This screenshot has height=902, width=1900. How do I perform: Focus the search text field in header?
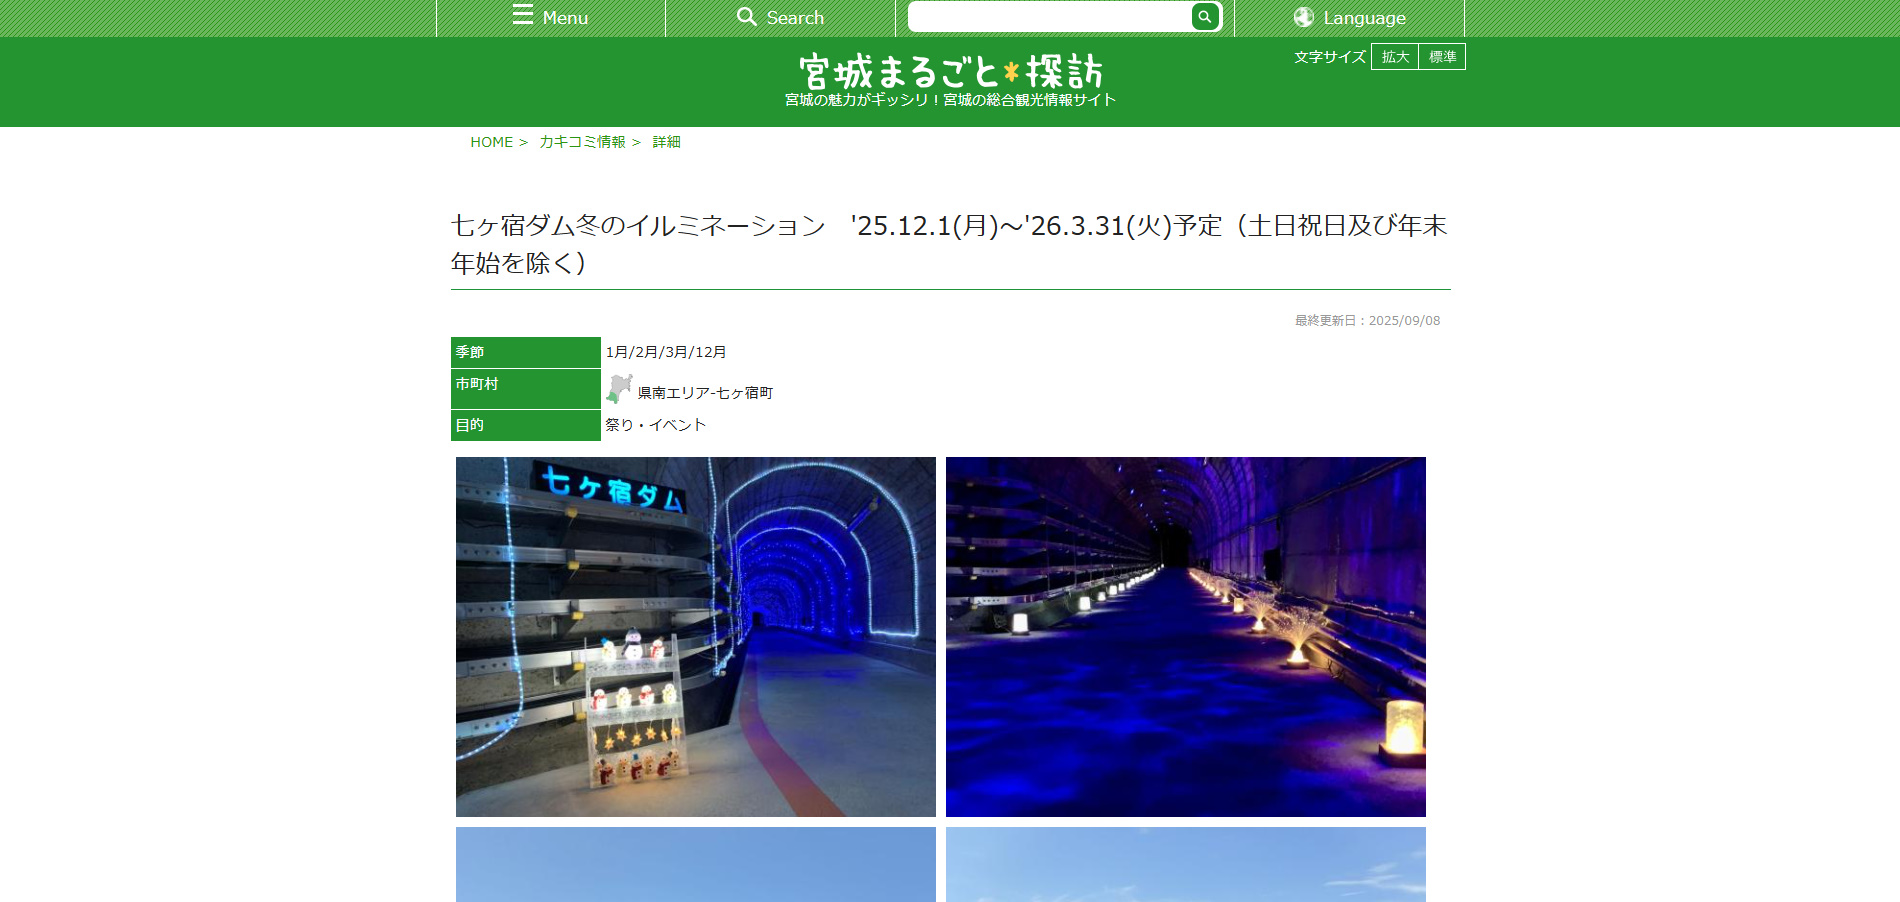pyautogui.click(x=1049, y=17)
